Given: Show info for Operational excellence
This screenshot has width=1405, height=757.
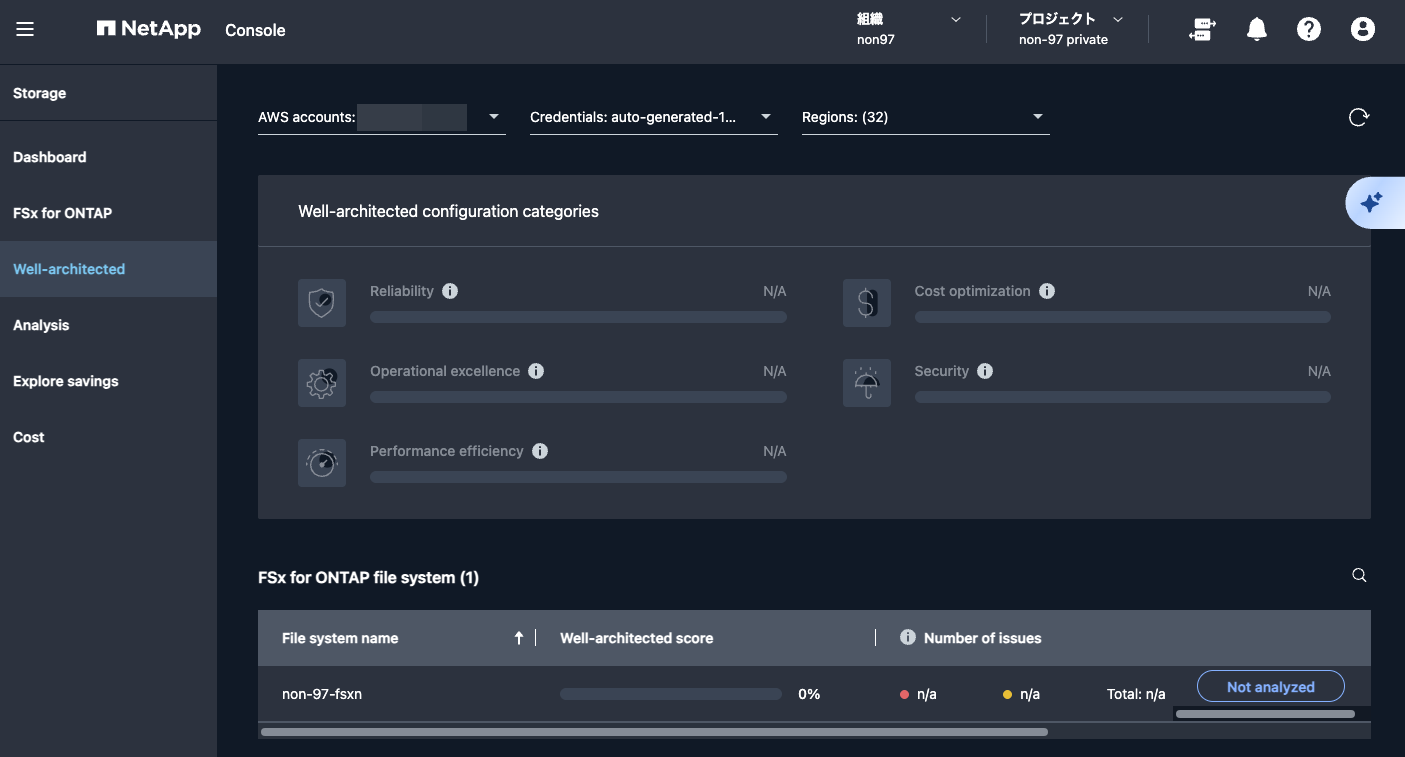Looking at the screenshot, I should pyautogui.click(x=536, y=371).
